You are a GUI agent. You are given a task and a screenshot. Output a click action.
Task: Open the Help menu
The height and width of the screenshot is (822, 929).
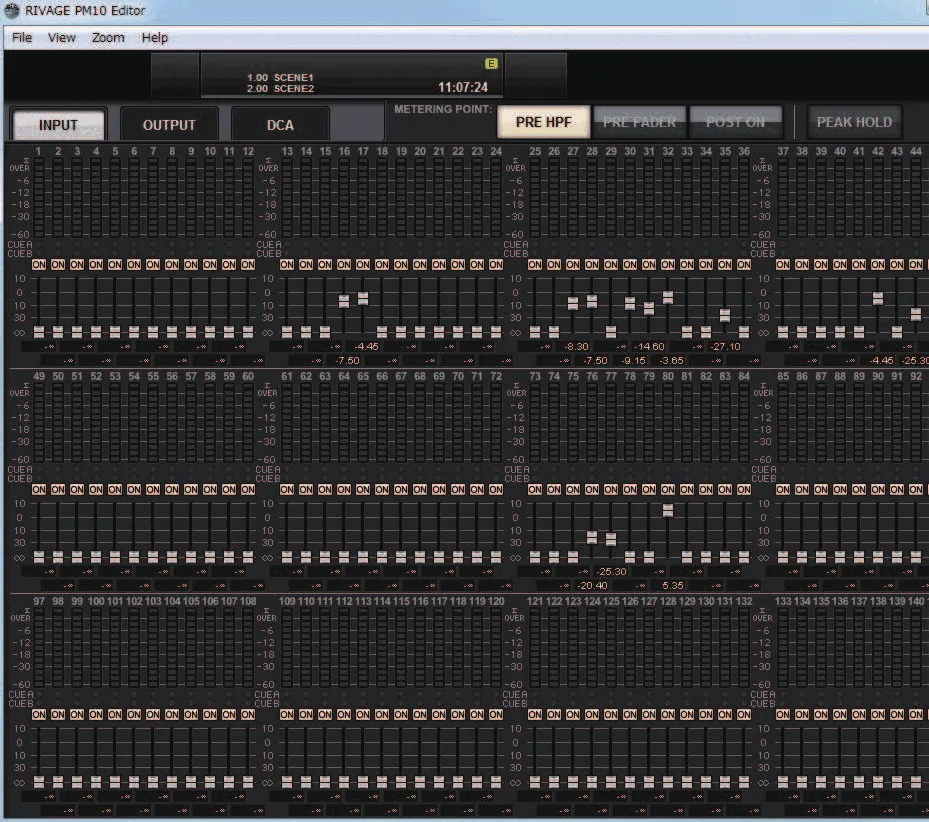point(155,37)
